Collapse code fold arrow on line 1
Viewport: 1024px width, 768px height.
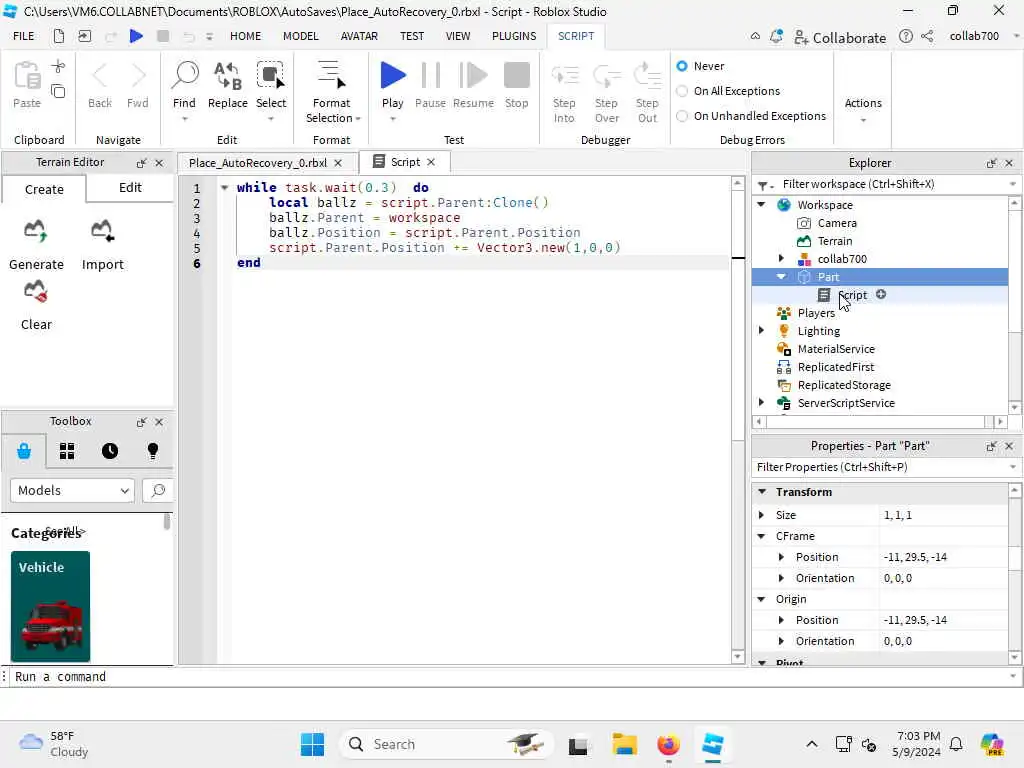click(x=225, y=187)
